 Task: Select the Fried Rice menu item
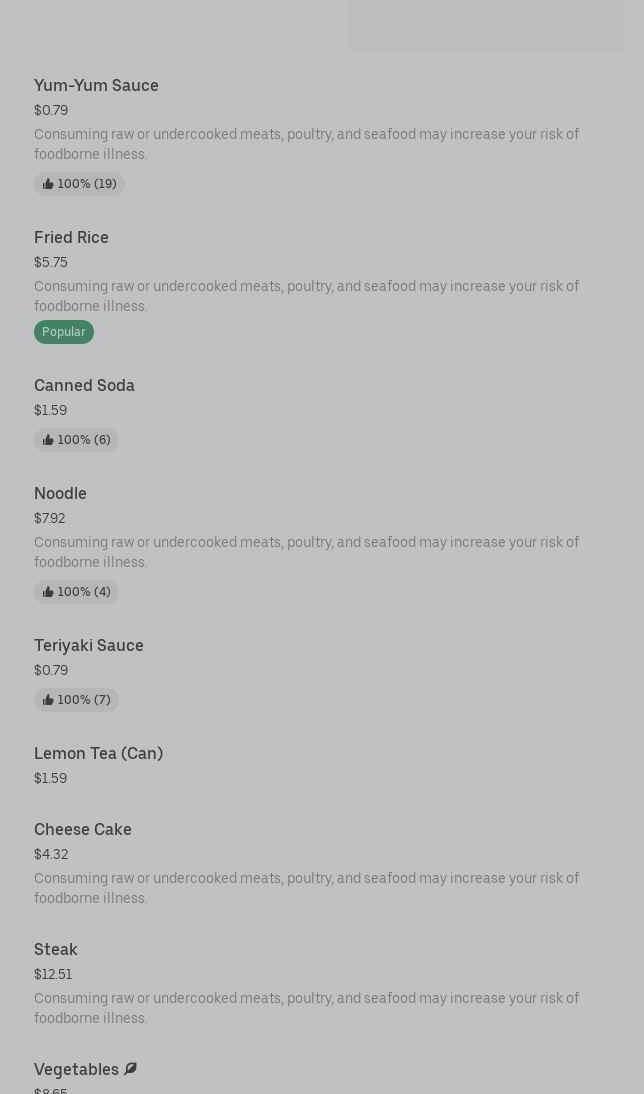point(71,238)
